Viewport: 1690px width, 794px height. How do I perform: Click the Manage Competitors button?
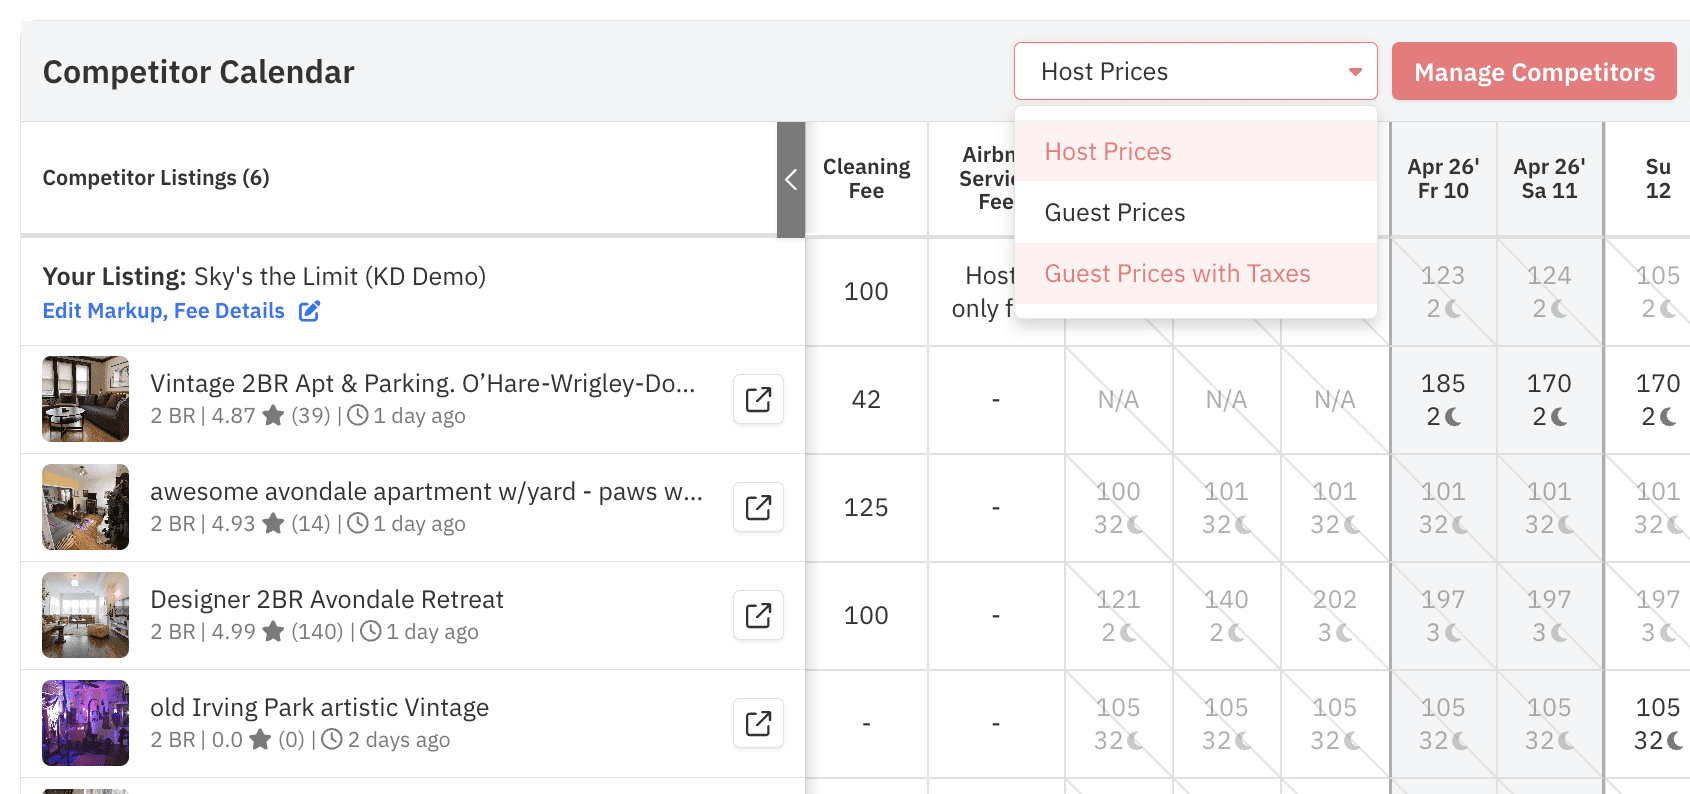(x=1533, y=71)
